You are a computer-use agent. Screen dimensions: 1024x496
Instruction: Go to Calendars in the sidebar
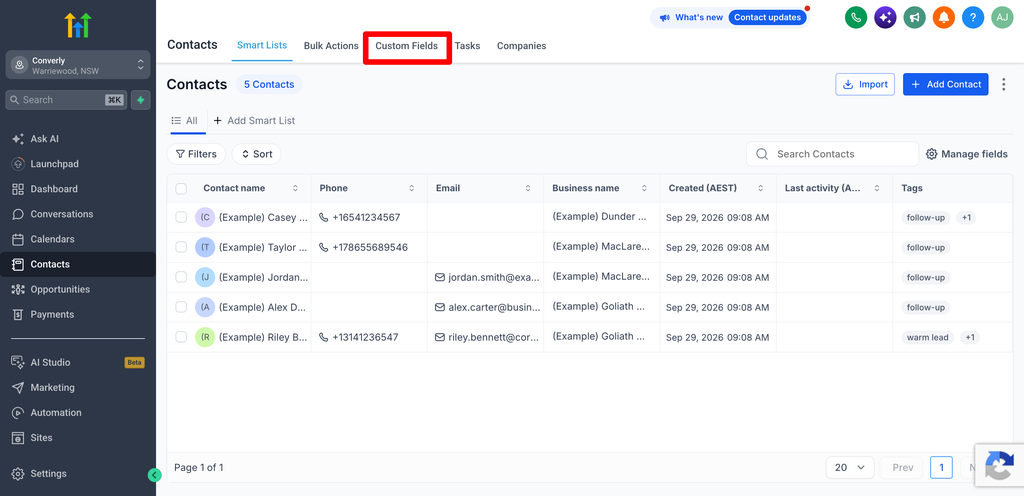pos(43,239)
